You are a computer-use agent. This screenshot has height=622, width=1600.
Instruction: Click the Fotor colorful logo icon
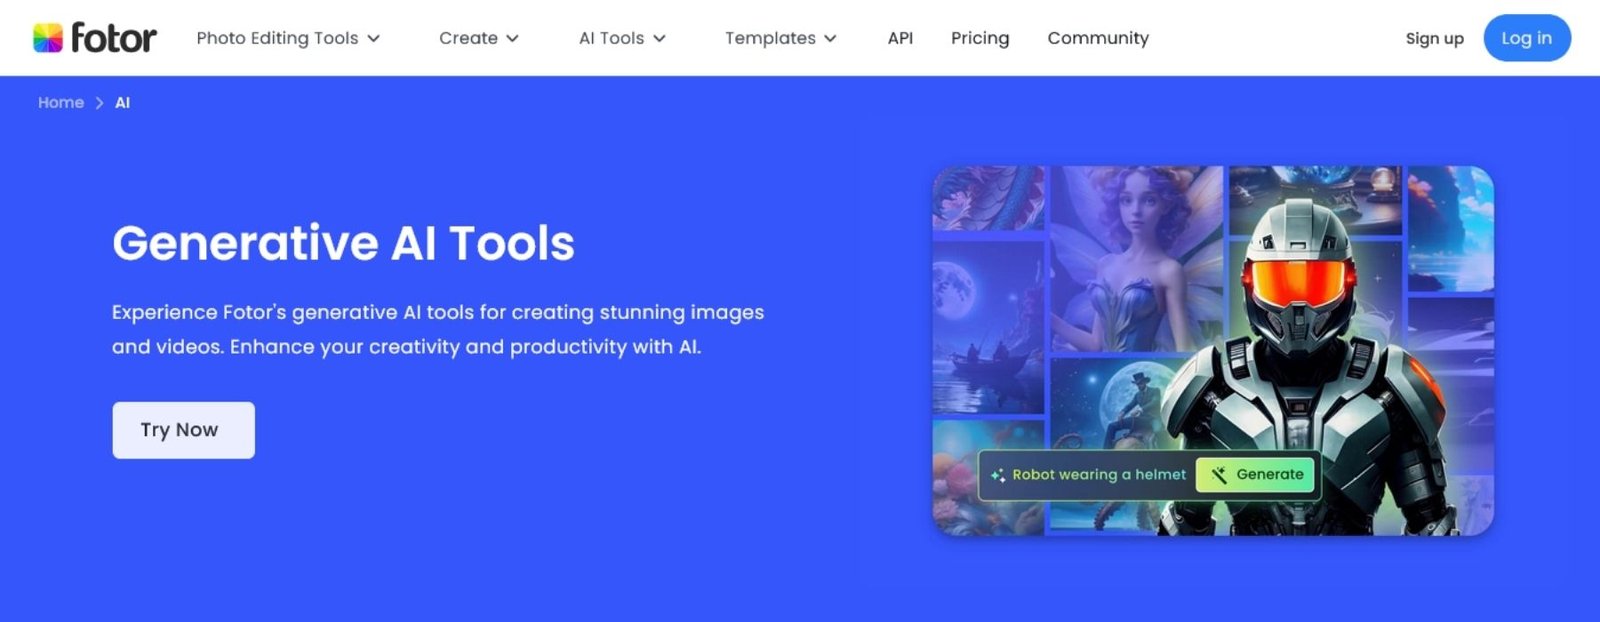pos(48,38)
